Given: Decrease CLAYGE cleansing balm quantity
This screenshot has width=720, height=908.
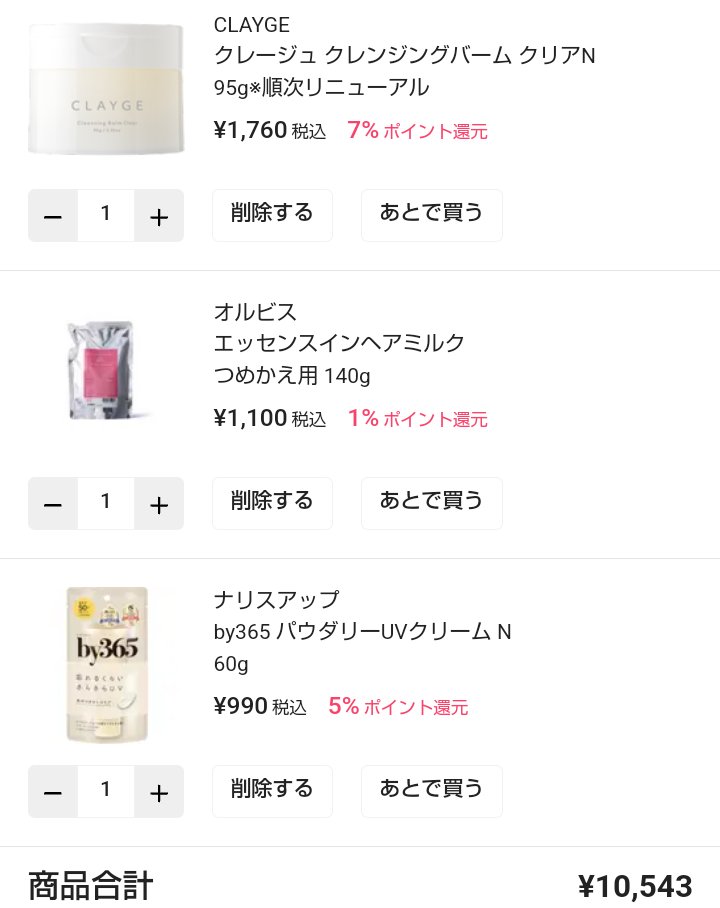Looking at the screenshot, I should [x=53, y=216].
